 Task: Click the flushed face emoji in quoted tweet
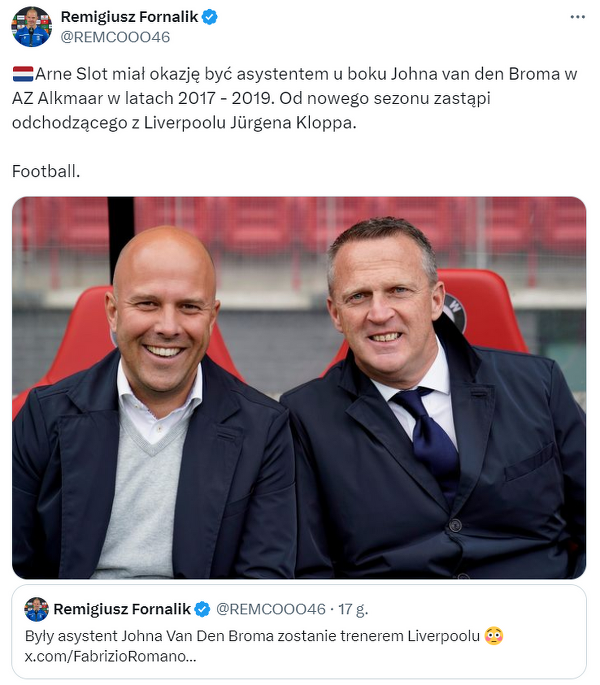(x=492, y=636)
